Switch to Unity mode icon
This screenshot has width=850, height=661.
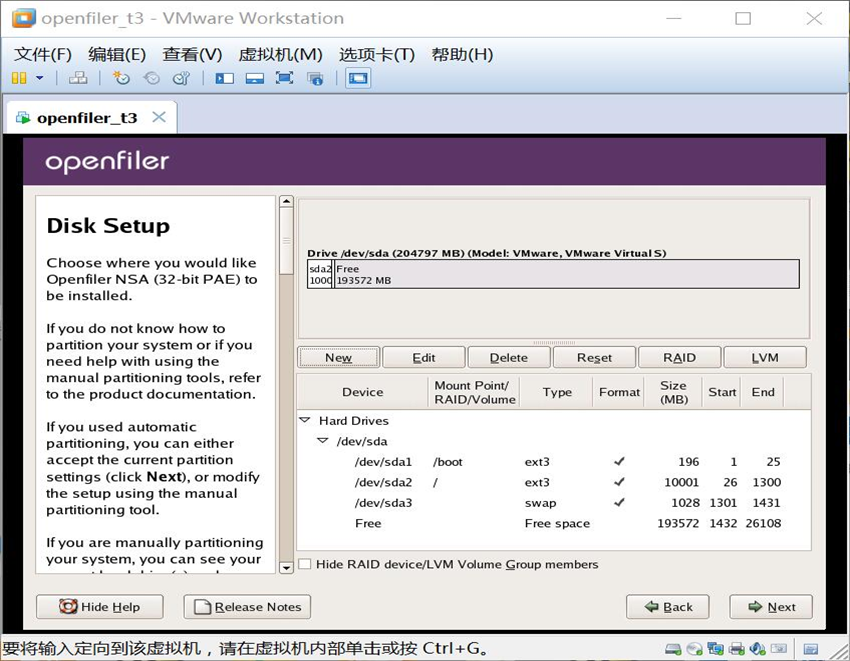click(315, 79)
